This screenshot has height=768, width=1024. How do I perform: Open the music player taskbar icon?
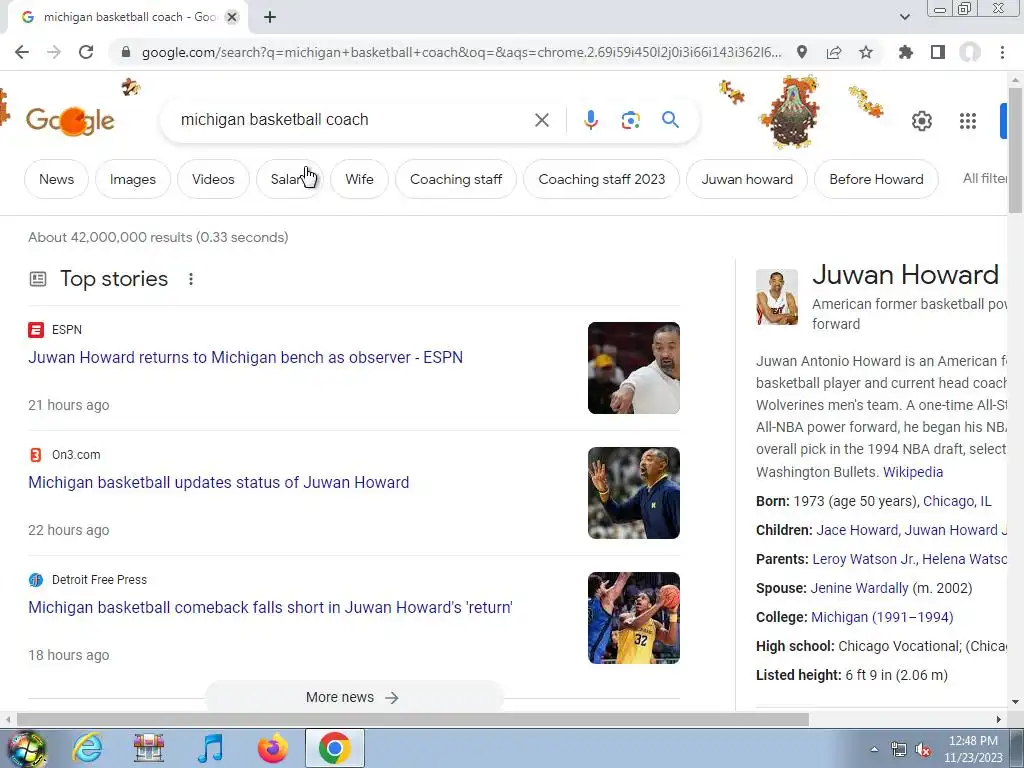[210, 748]
